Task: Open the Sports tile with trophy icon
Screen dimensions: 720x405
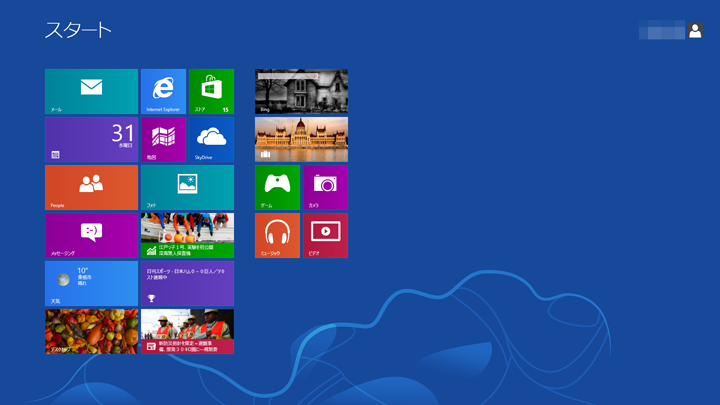Action: click(187, 283)
